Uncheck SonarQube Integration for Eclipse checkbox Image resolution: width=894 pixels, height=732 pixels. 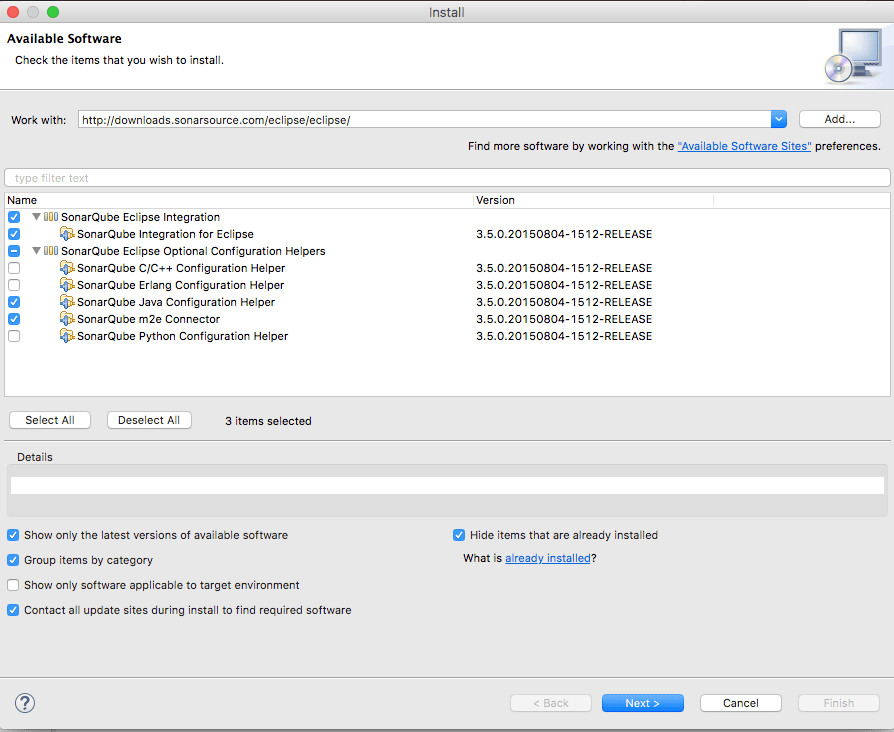click(x=14, y=234)
